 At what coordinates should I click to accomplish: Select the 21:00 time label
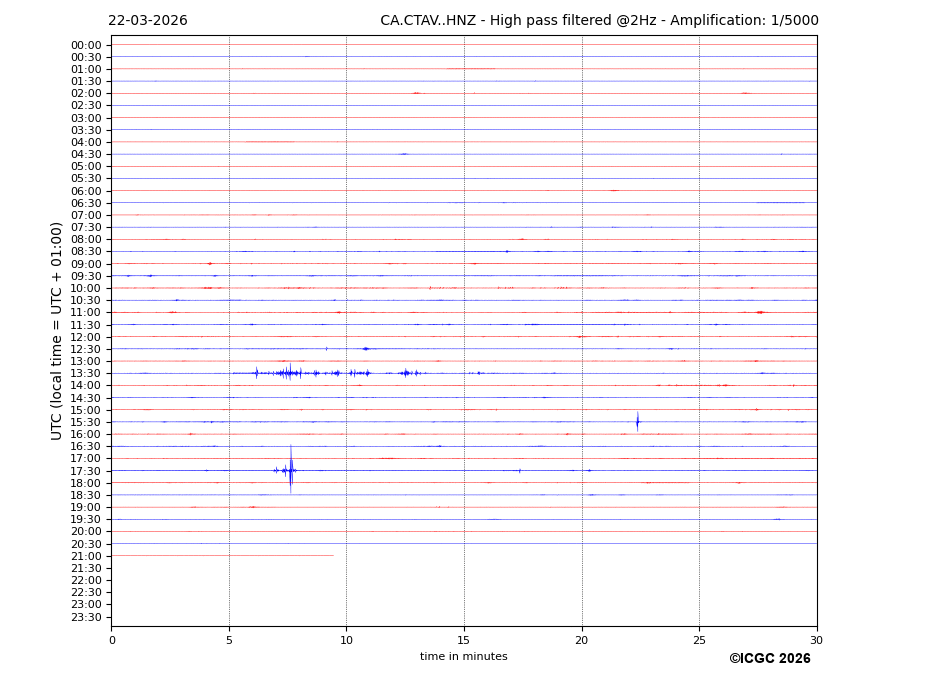point(86,556)
